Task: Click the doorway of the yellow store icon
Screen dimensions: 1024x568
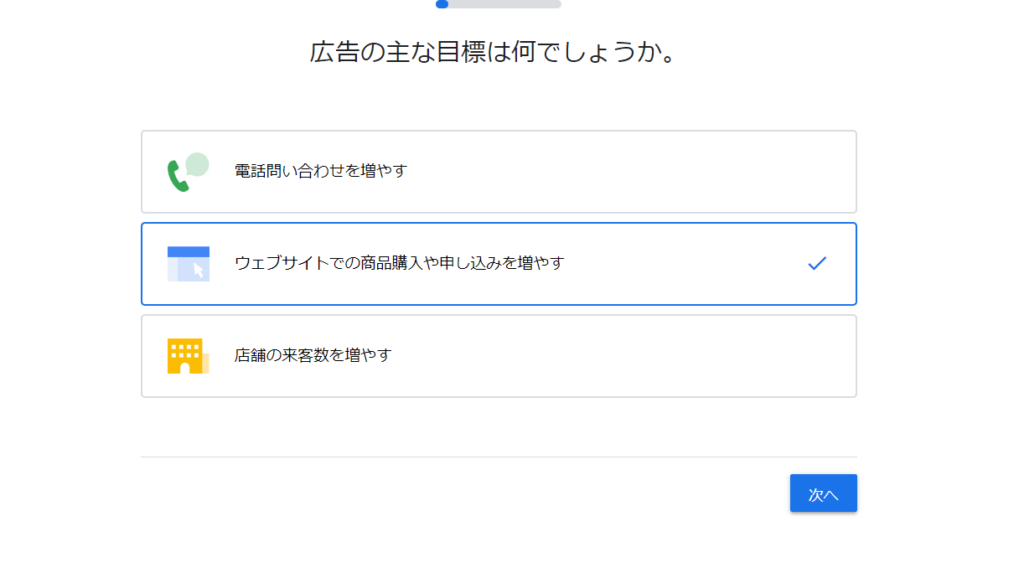Action: [185, 368]
